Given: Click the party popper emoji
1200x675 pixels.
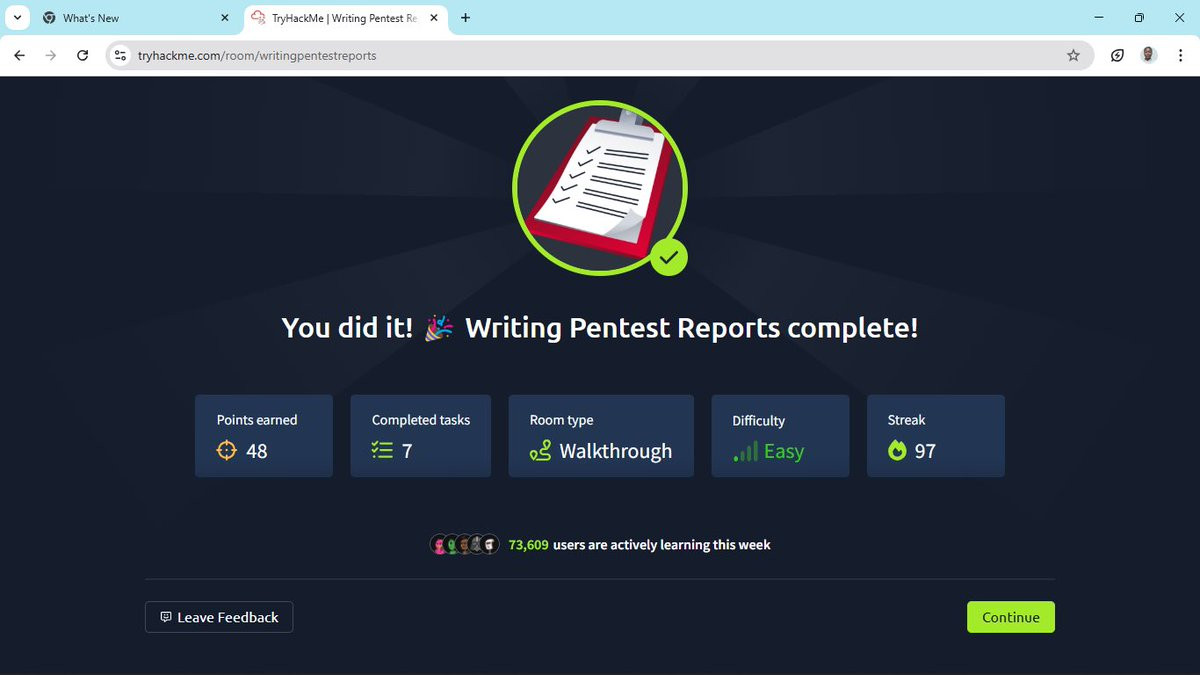Looking at the screenshot, I should point(439,327).
